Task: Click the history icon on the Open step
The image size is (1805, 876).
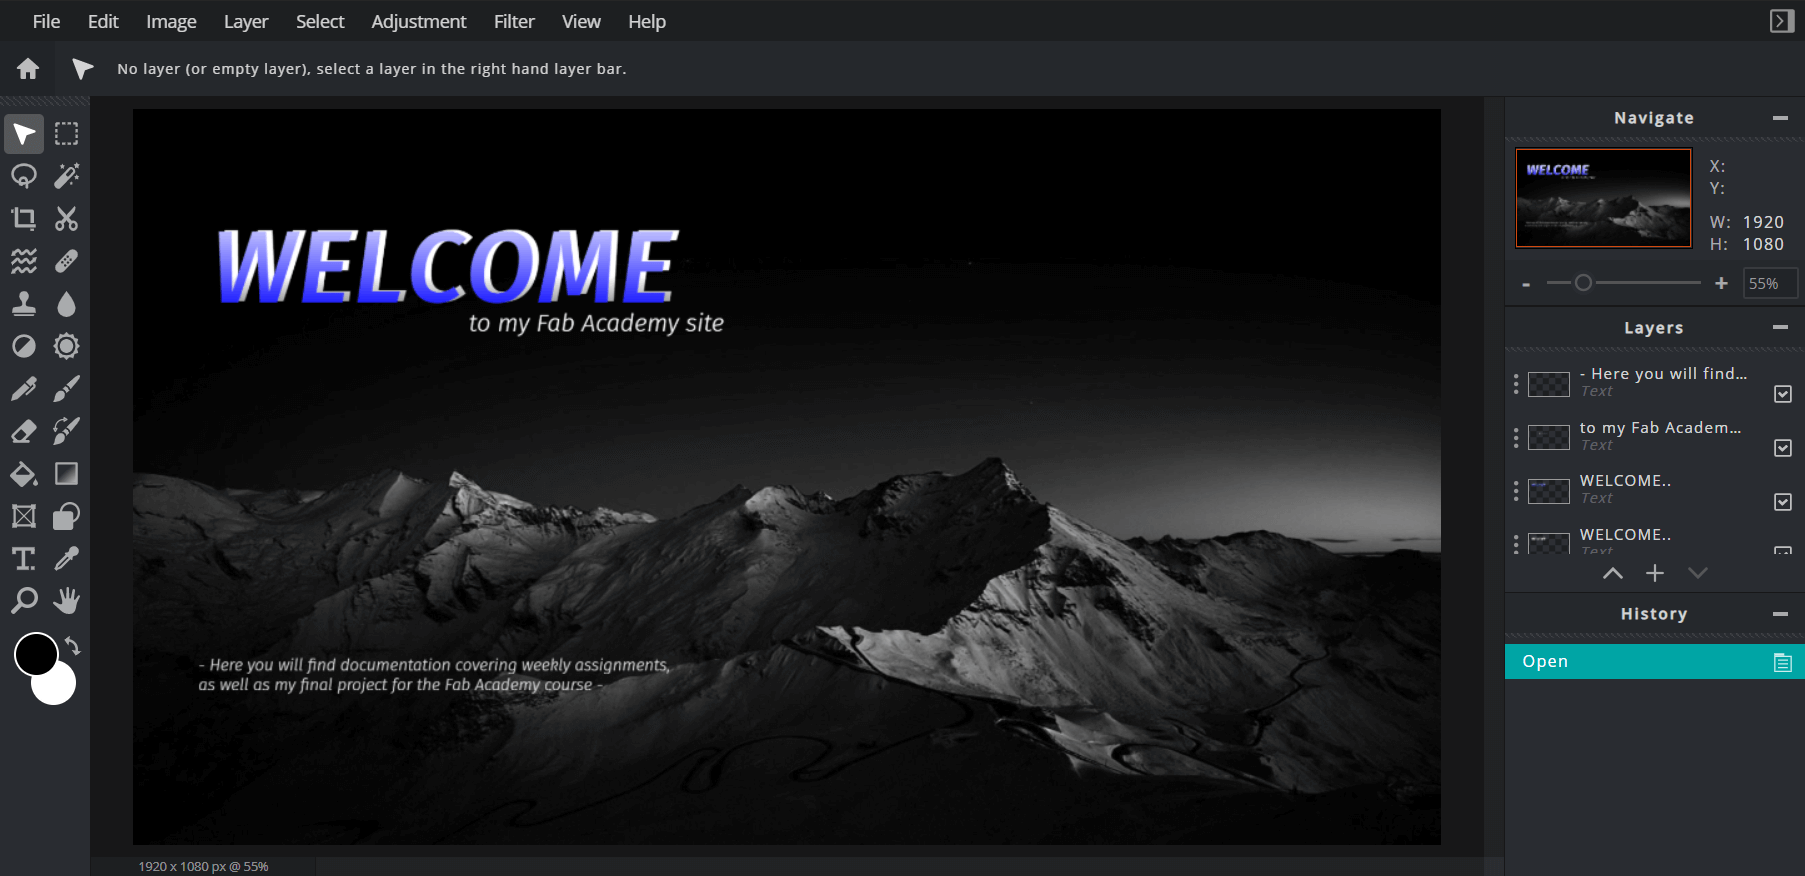Action: pyautogui.click(x=1782, y=662)
